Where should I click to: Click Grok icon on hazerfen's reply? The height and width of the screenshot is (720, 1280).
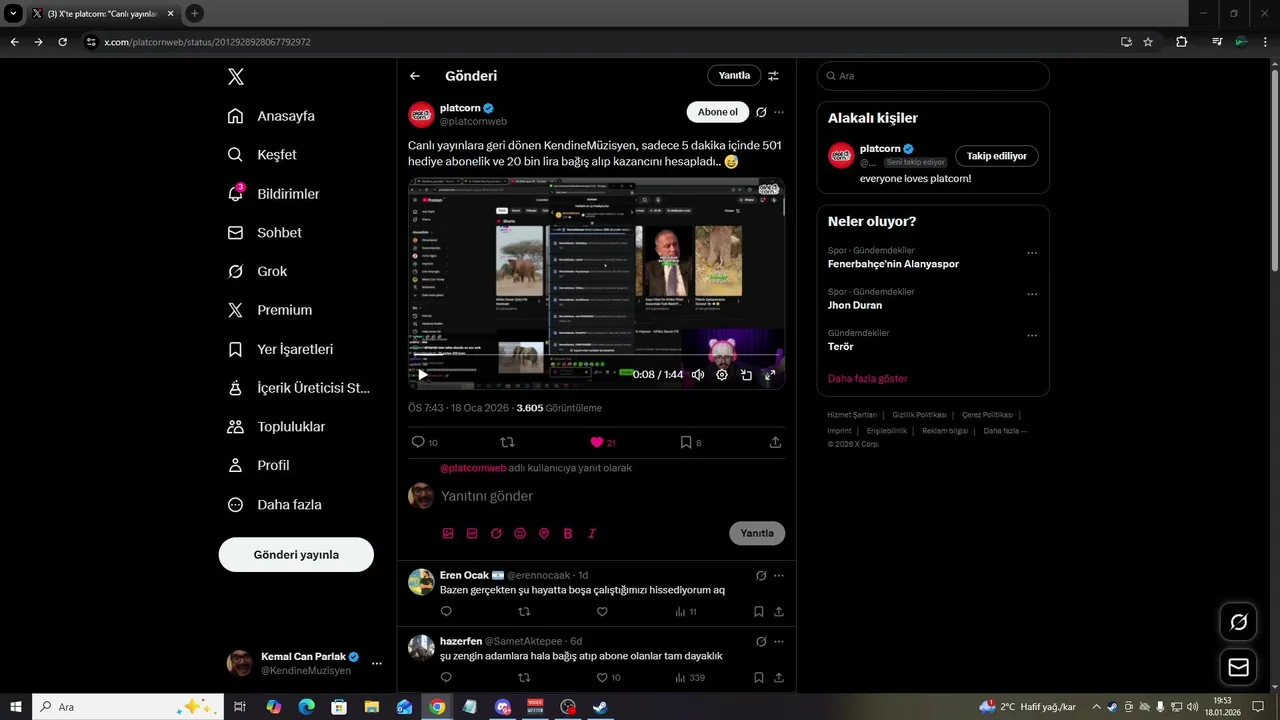[761, 642]
